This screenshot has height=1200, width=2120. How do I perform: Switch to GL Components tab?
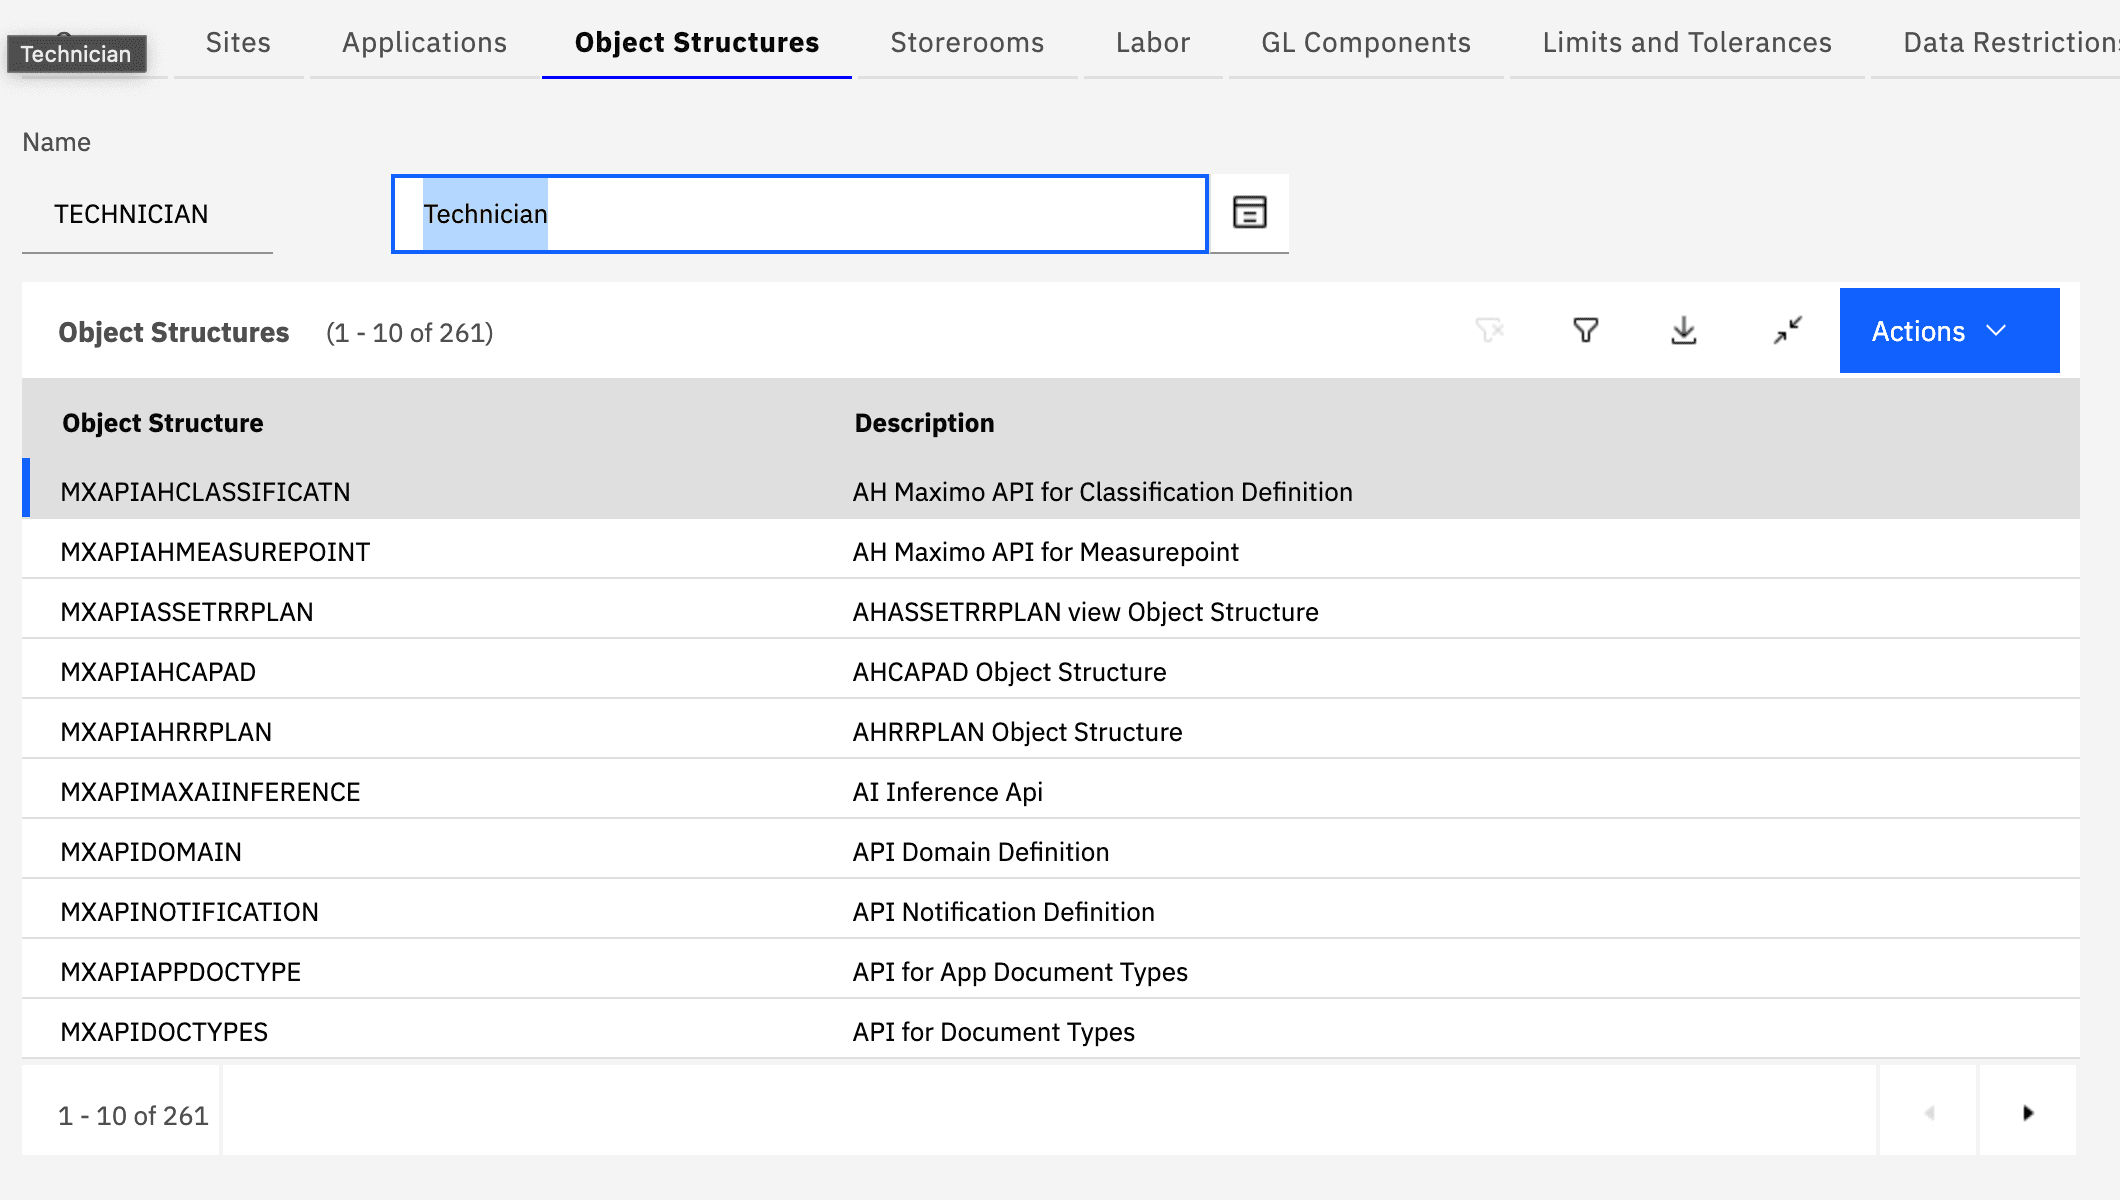pyautogui.click(x=1366, y=42)
